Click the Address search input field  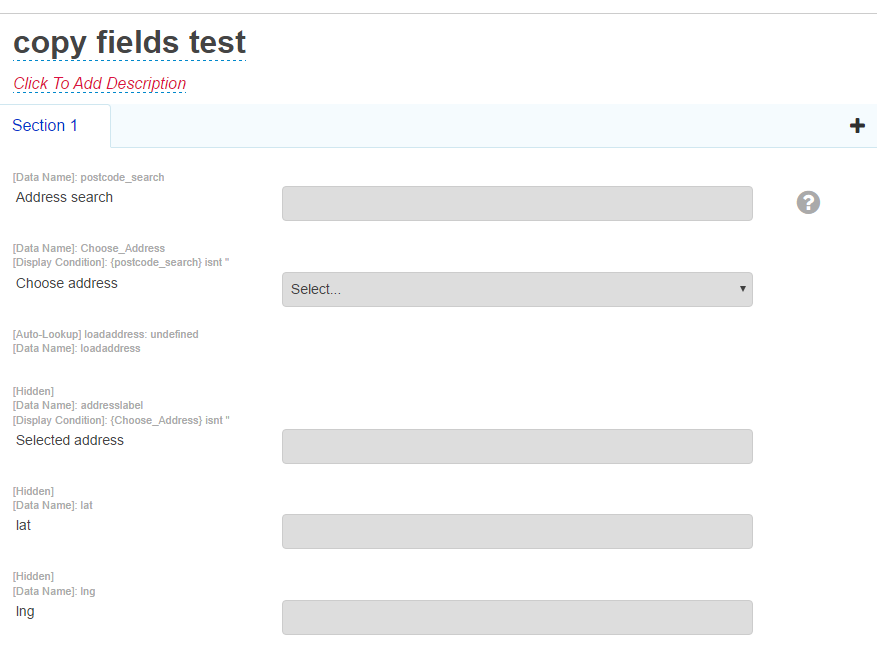coord(517,202)
